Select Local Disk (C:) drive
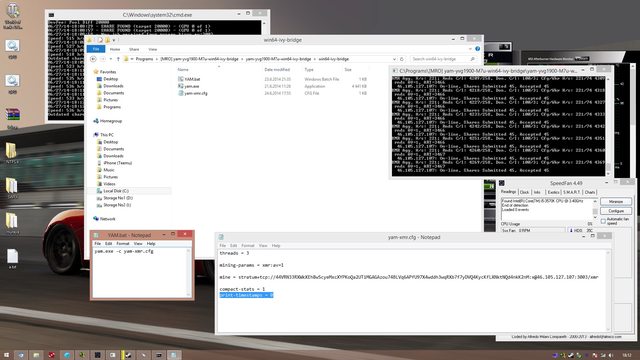This screenshot has height=360, width=640. (116, 191)
